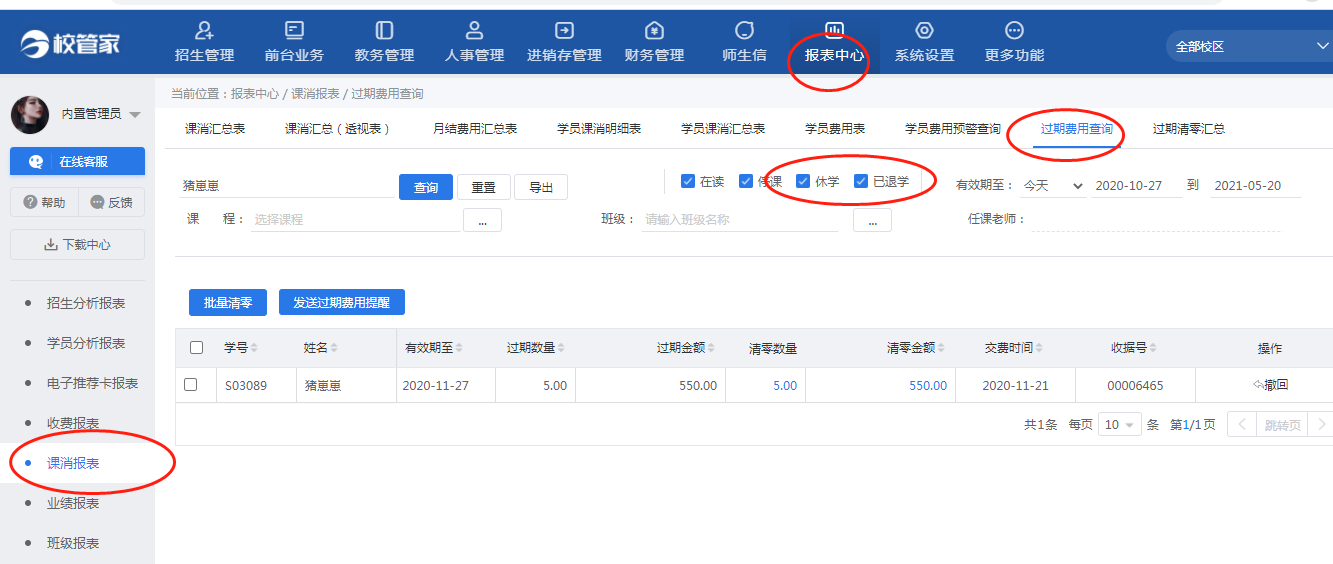Sort by 清零金额 column arrows

(941, 348)
